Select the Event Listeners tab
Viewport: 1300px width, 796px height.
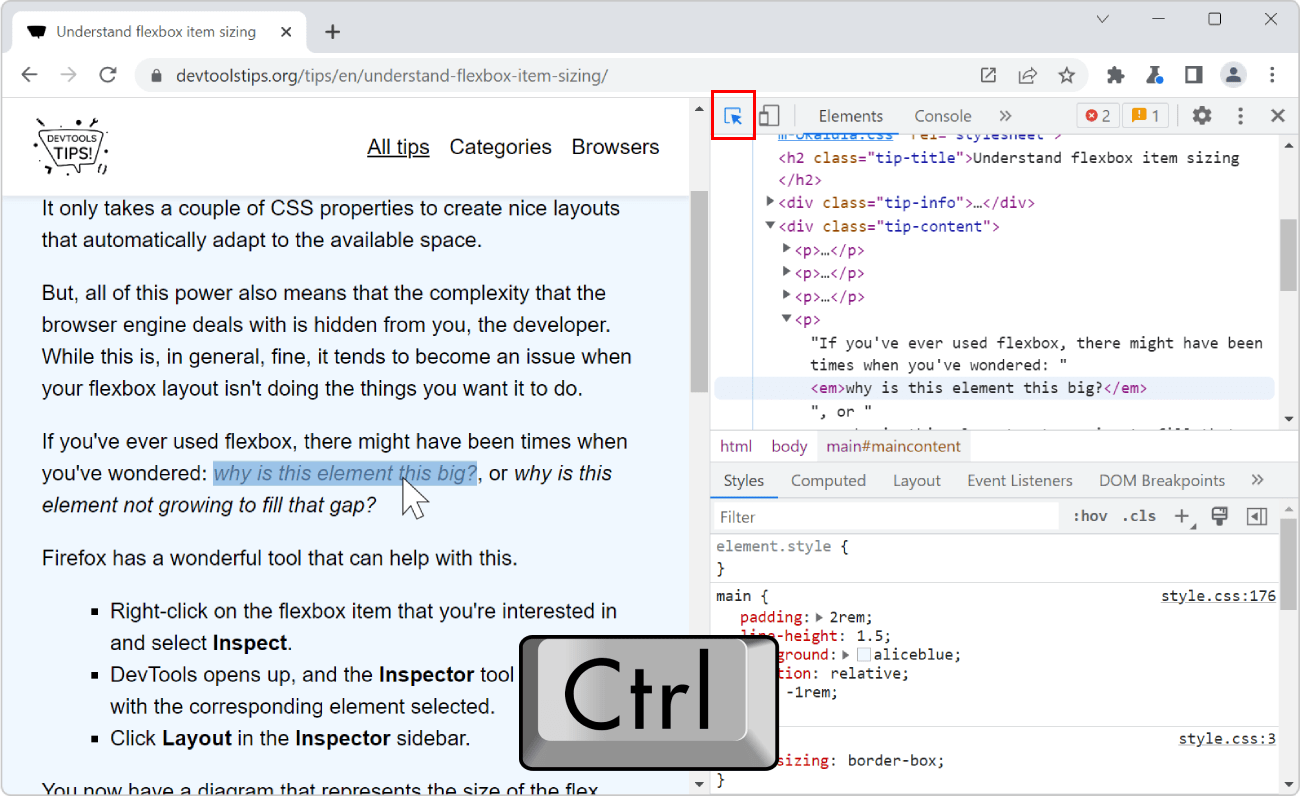(1019, 480)
